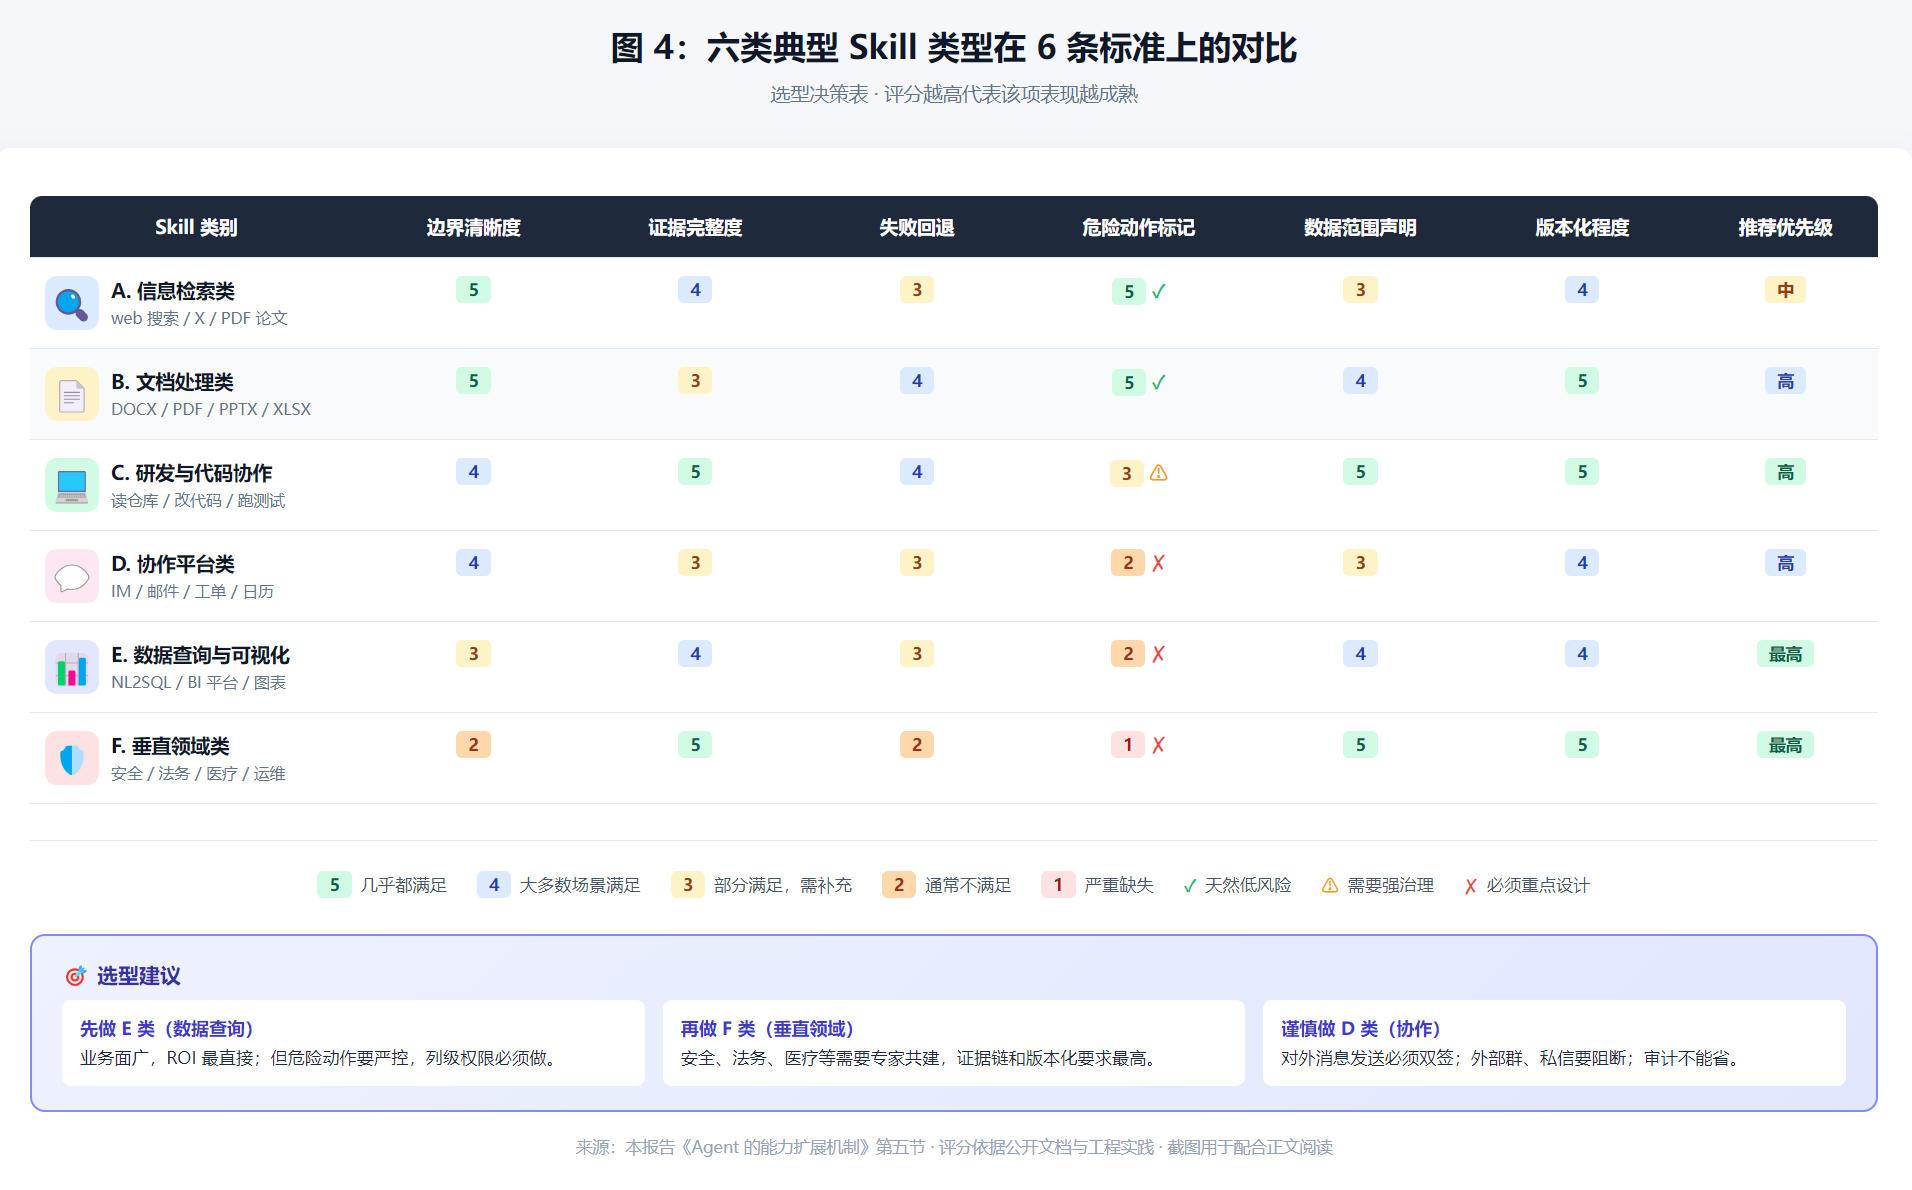The width and height of the screenshot is (1912, 1190).
Task: Click 数据范围声明 score 5 for 研发与代码协作
Action: [1360, 472]
